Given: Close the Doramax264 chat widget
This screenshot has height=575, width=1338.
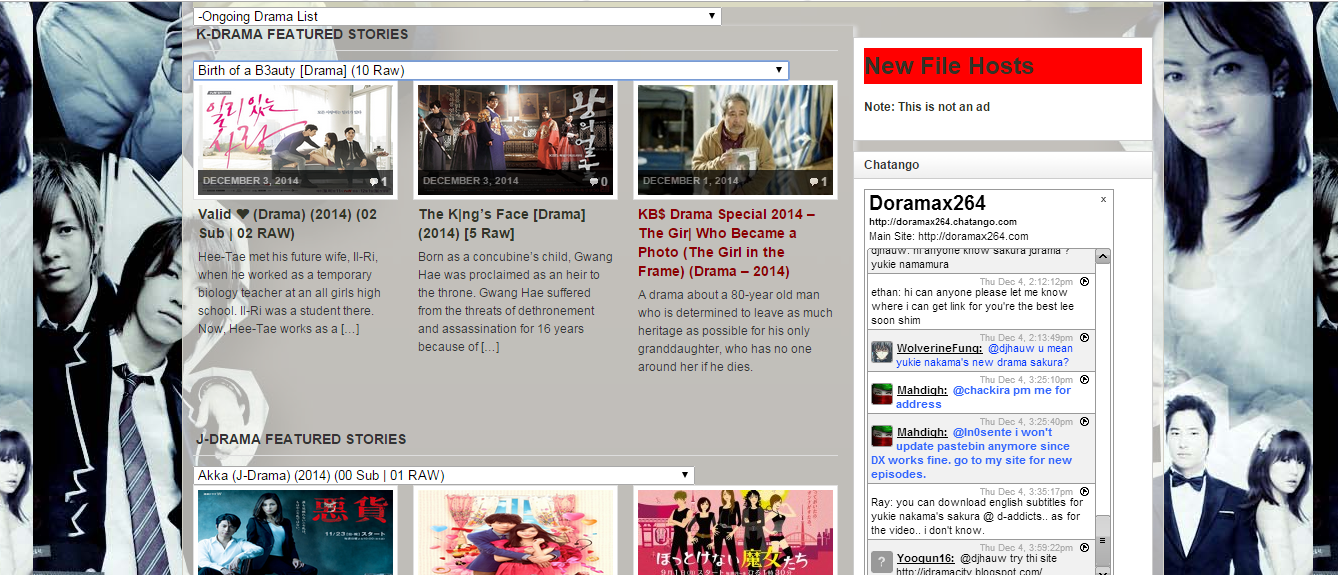Looking at the screenshot, I should [1103, 199].
